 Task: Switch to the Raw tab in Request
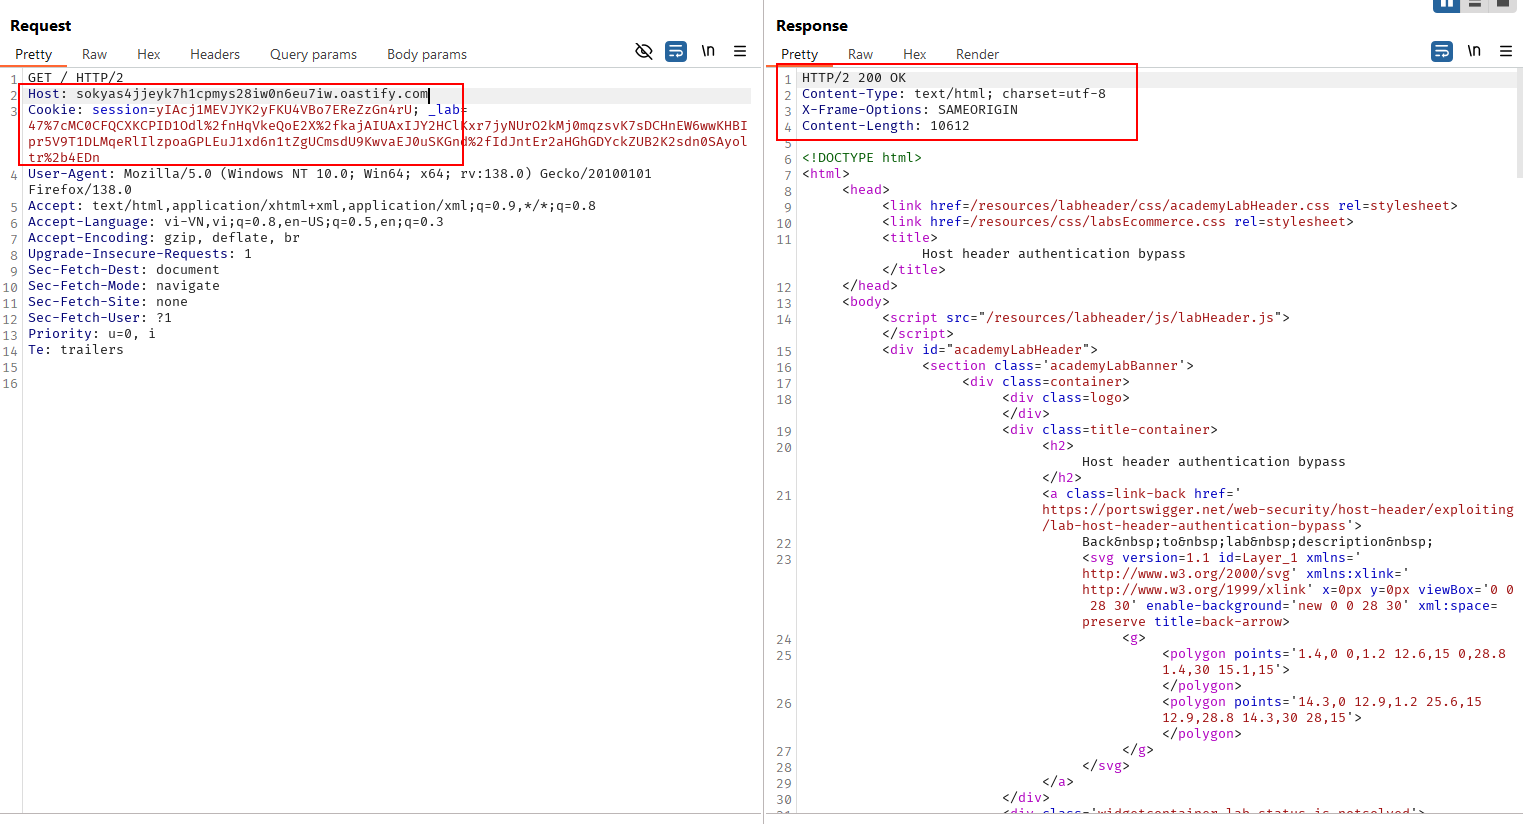point(94,54)
